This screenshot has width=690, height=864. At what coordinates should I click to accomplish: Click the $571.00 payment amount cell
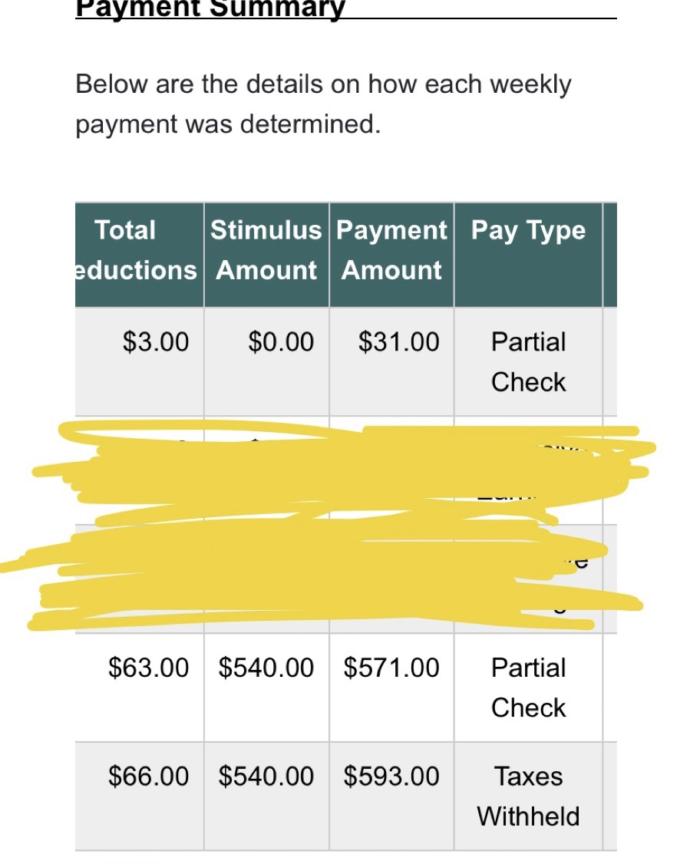pyautogui.click(x=392, y=687)
